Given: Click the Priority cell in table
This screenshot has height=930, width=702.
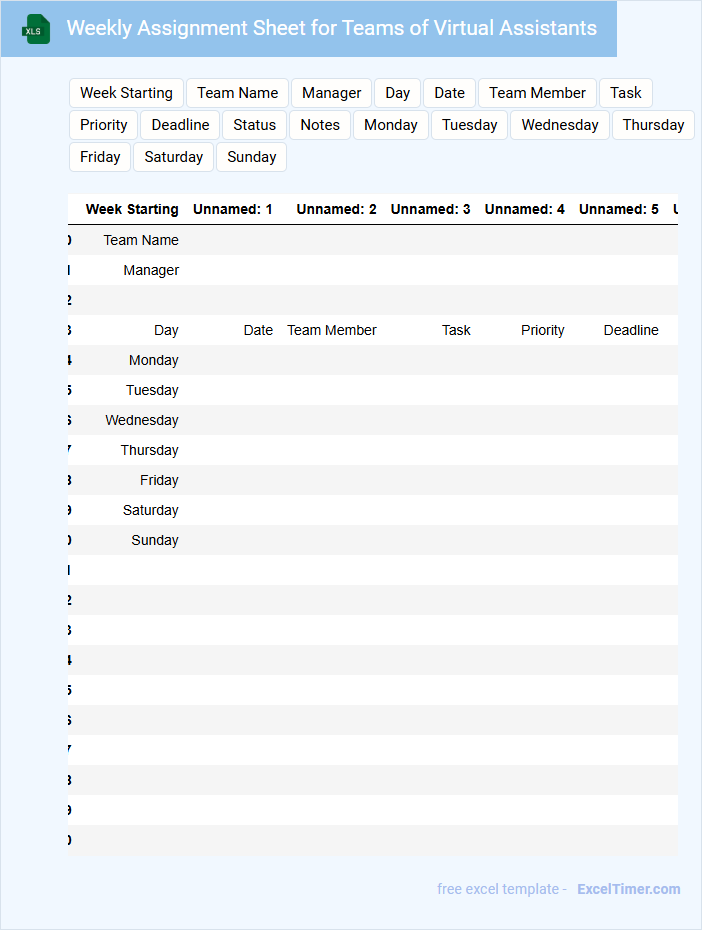Looking at the screenshot, I should (543, 330).
